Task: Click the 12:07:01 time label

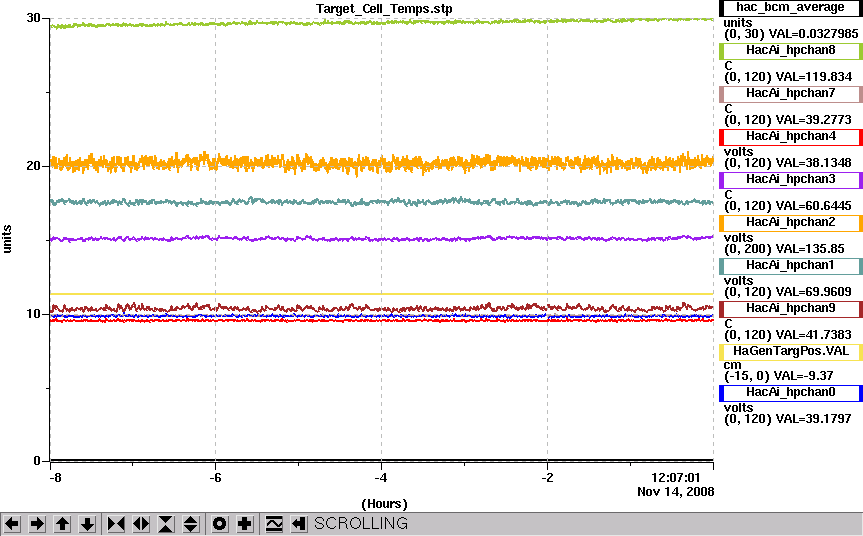Action: point(676,478)
